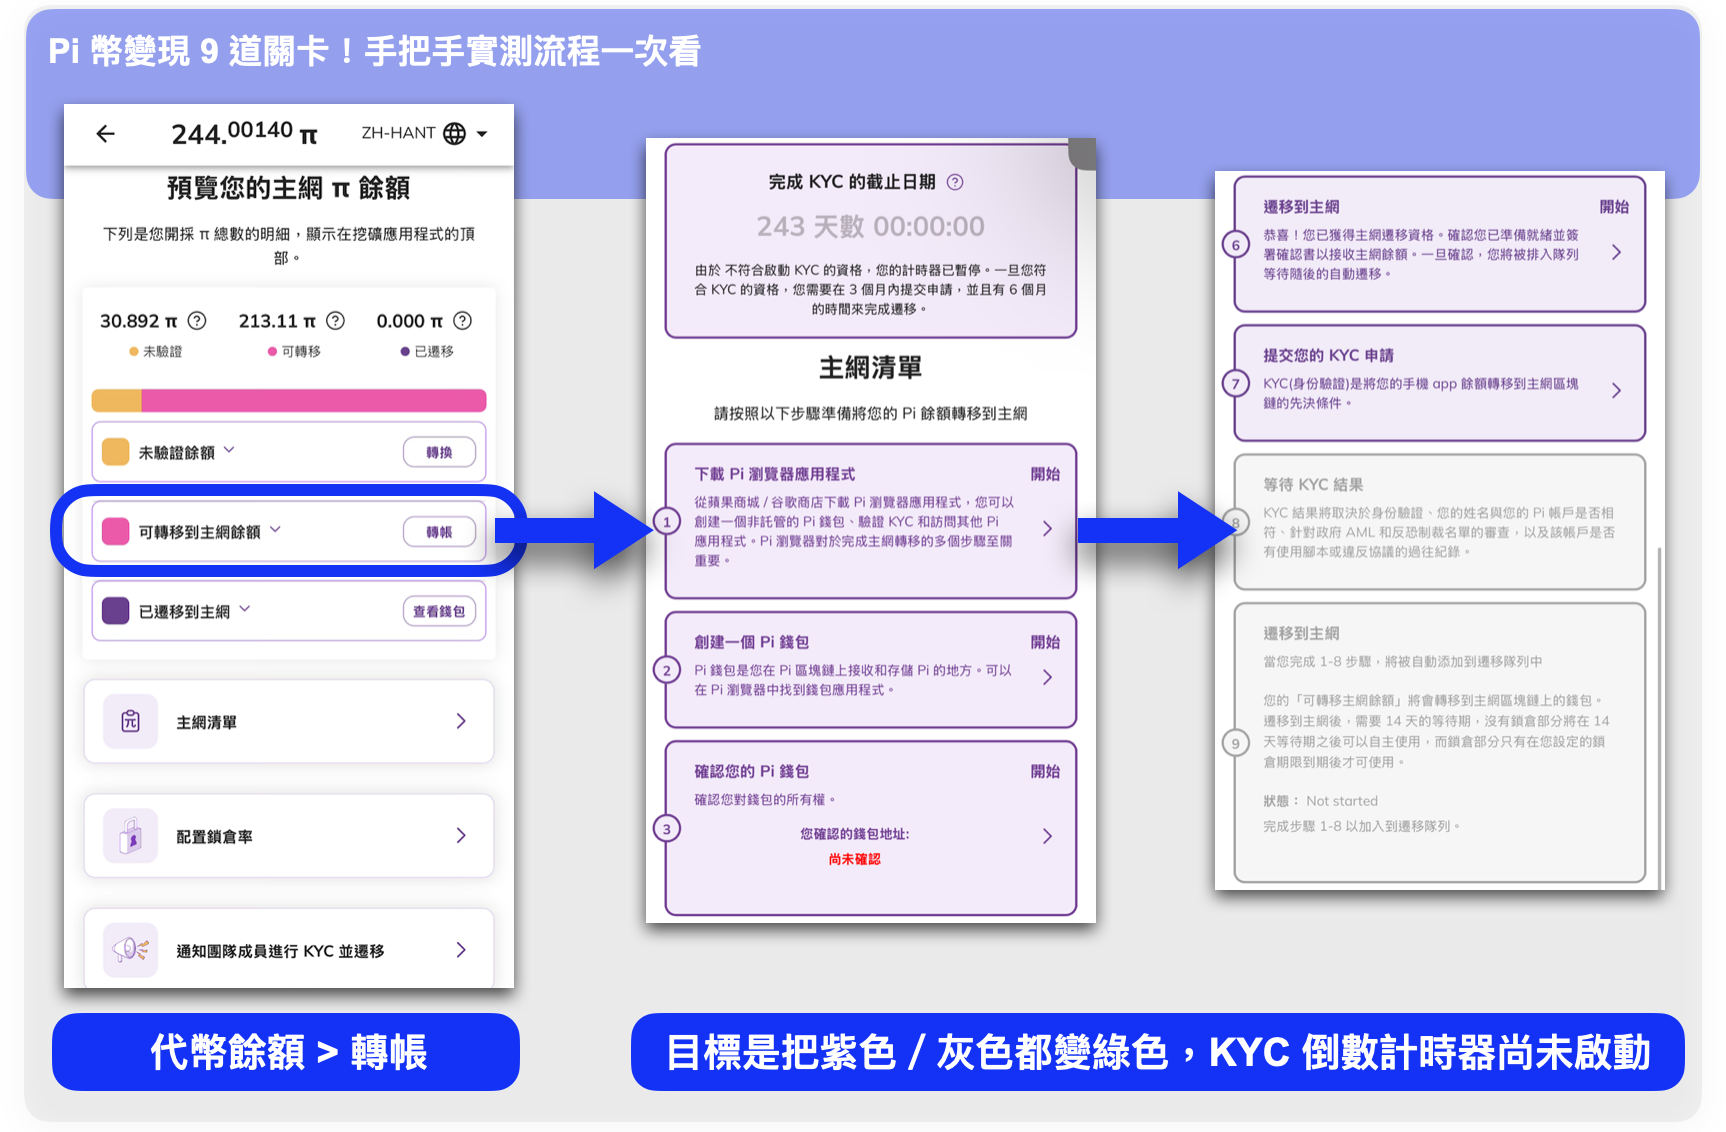Click the pink 可轉移到主網餘額 color swatch
1726x1132 pixels.
(116, 531)
